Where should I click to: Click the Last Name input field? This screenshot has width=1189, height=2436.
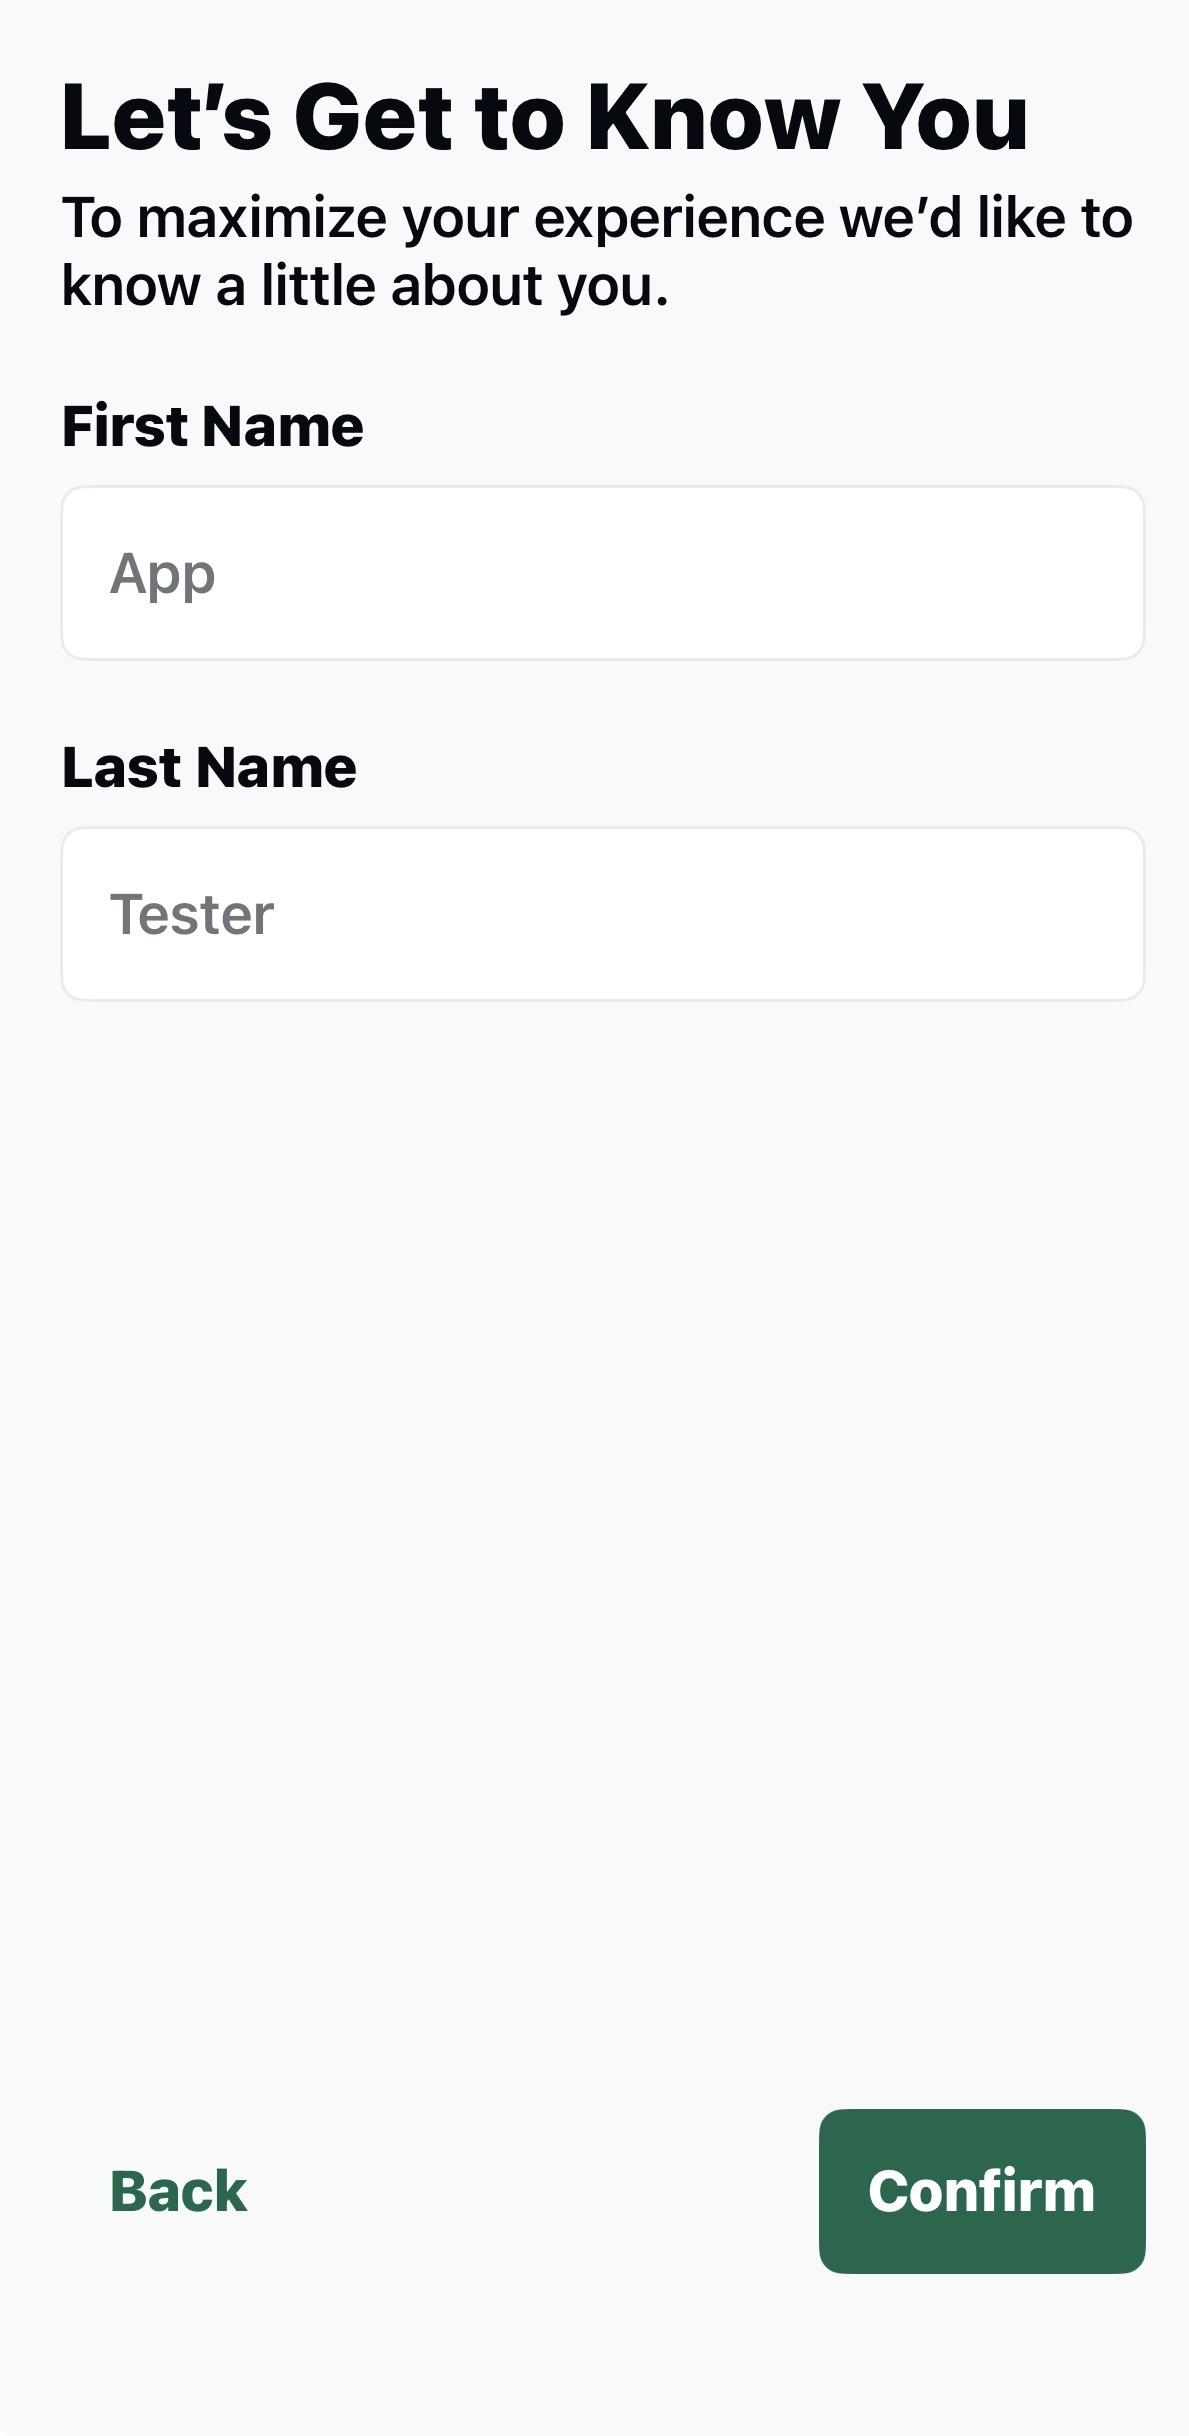coord(602,914)
